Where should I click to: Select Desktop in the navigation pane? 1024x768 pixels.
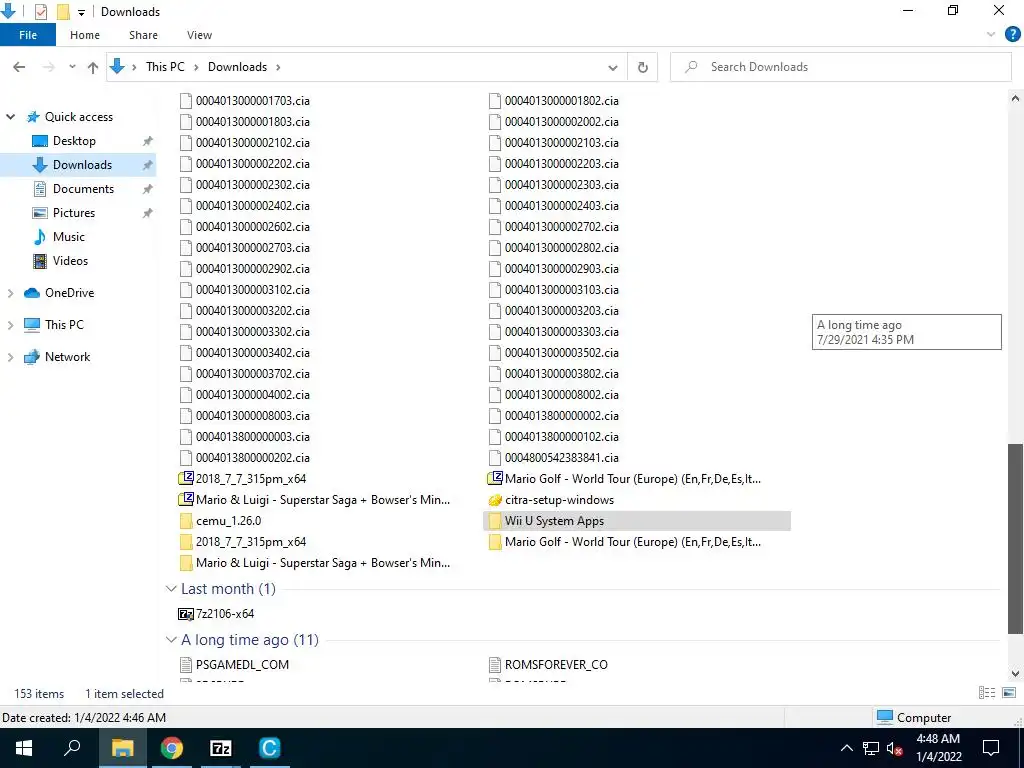click(x=74, y=141)
